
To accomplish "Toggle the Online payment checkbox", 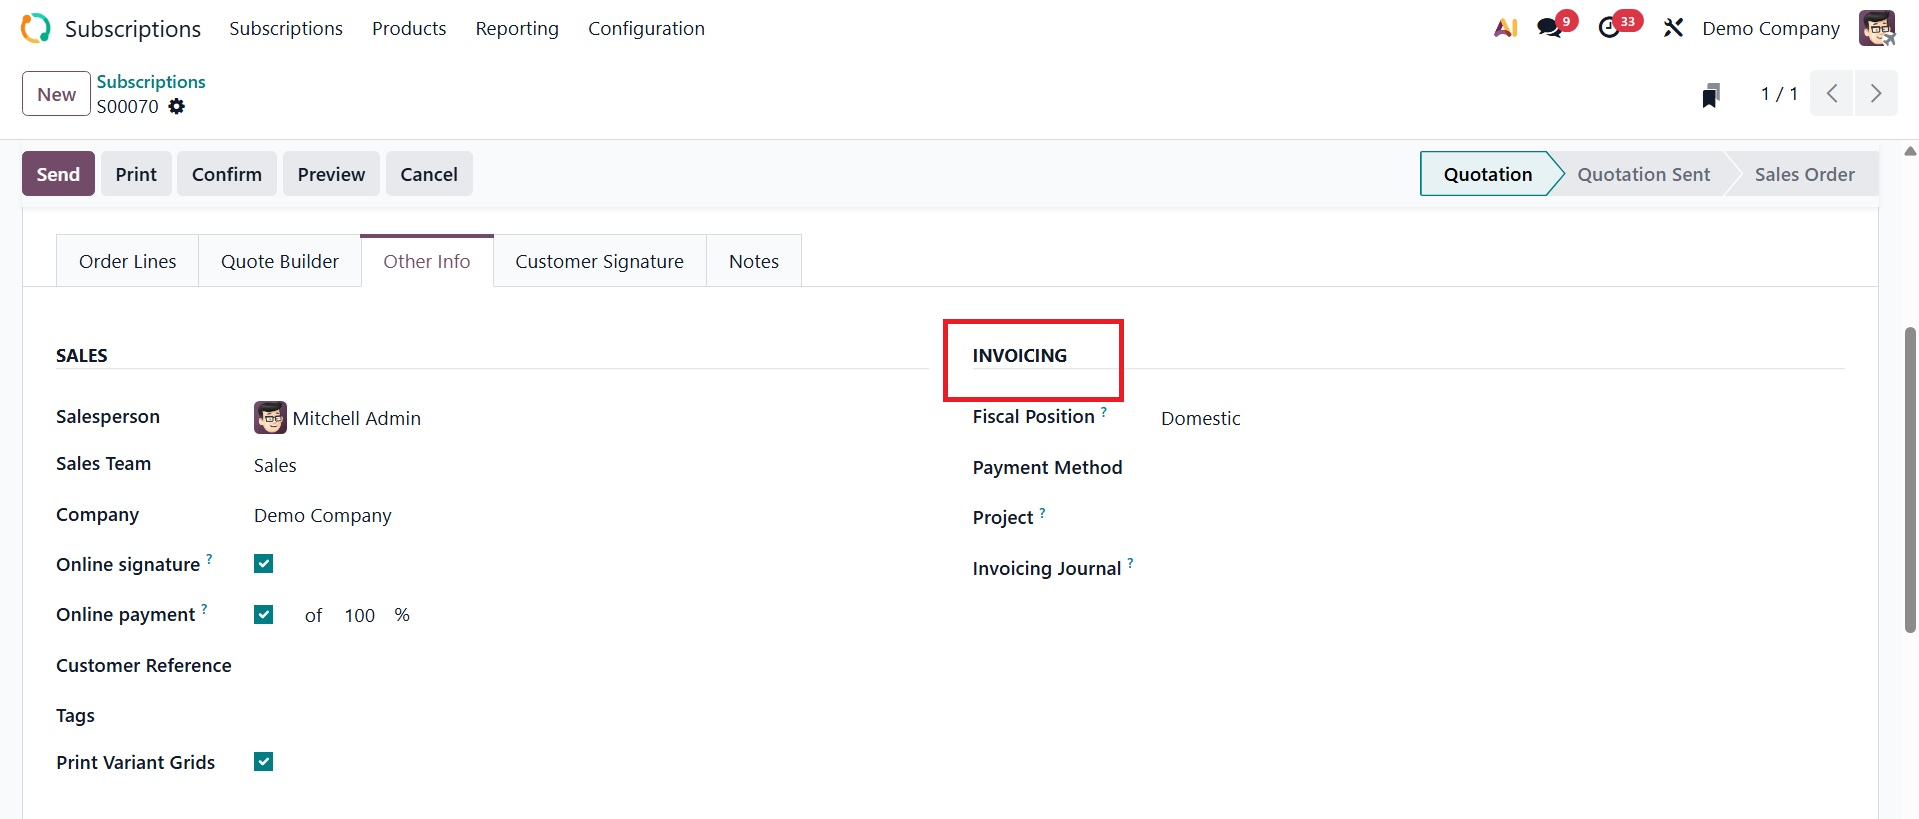I will point(264,615).
